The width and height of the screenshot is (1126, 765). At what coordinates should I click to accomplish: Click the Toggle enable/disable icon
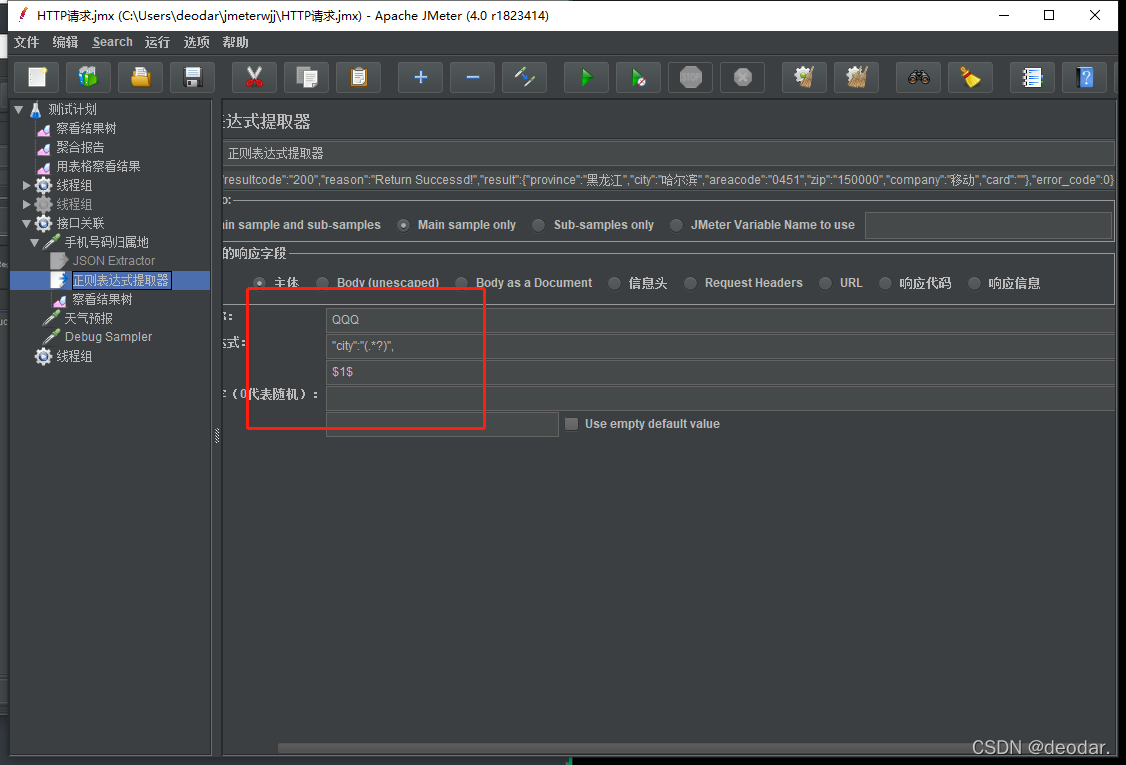(x=524, y=77)
